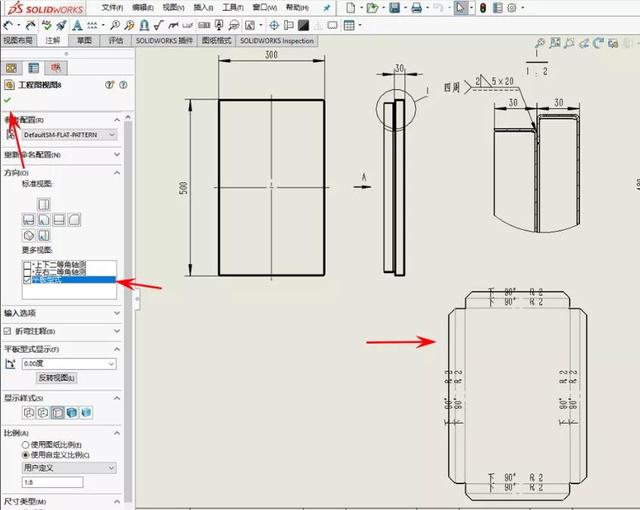Click the 反转视图 button

coord(56,378)
